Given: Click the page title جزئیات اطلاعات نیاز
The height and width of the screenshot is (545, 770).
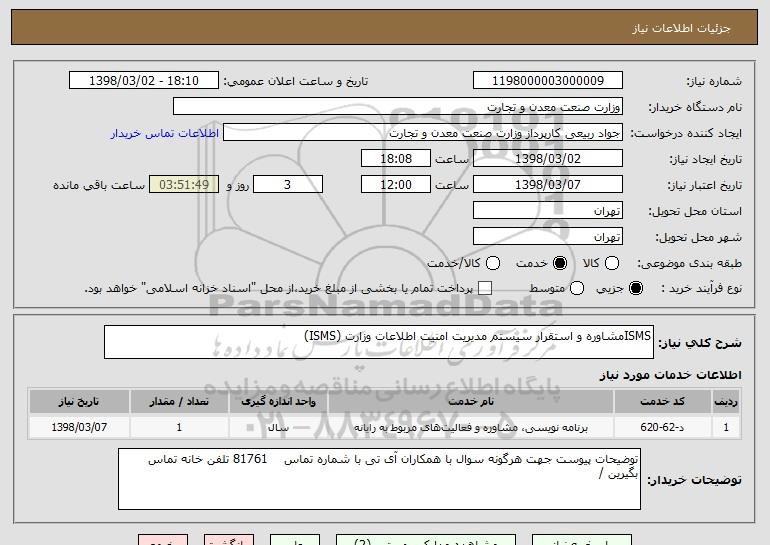Looking at the screenshot, I should pos(681,28).
